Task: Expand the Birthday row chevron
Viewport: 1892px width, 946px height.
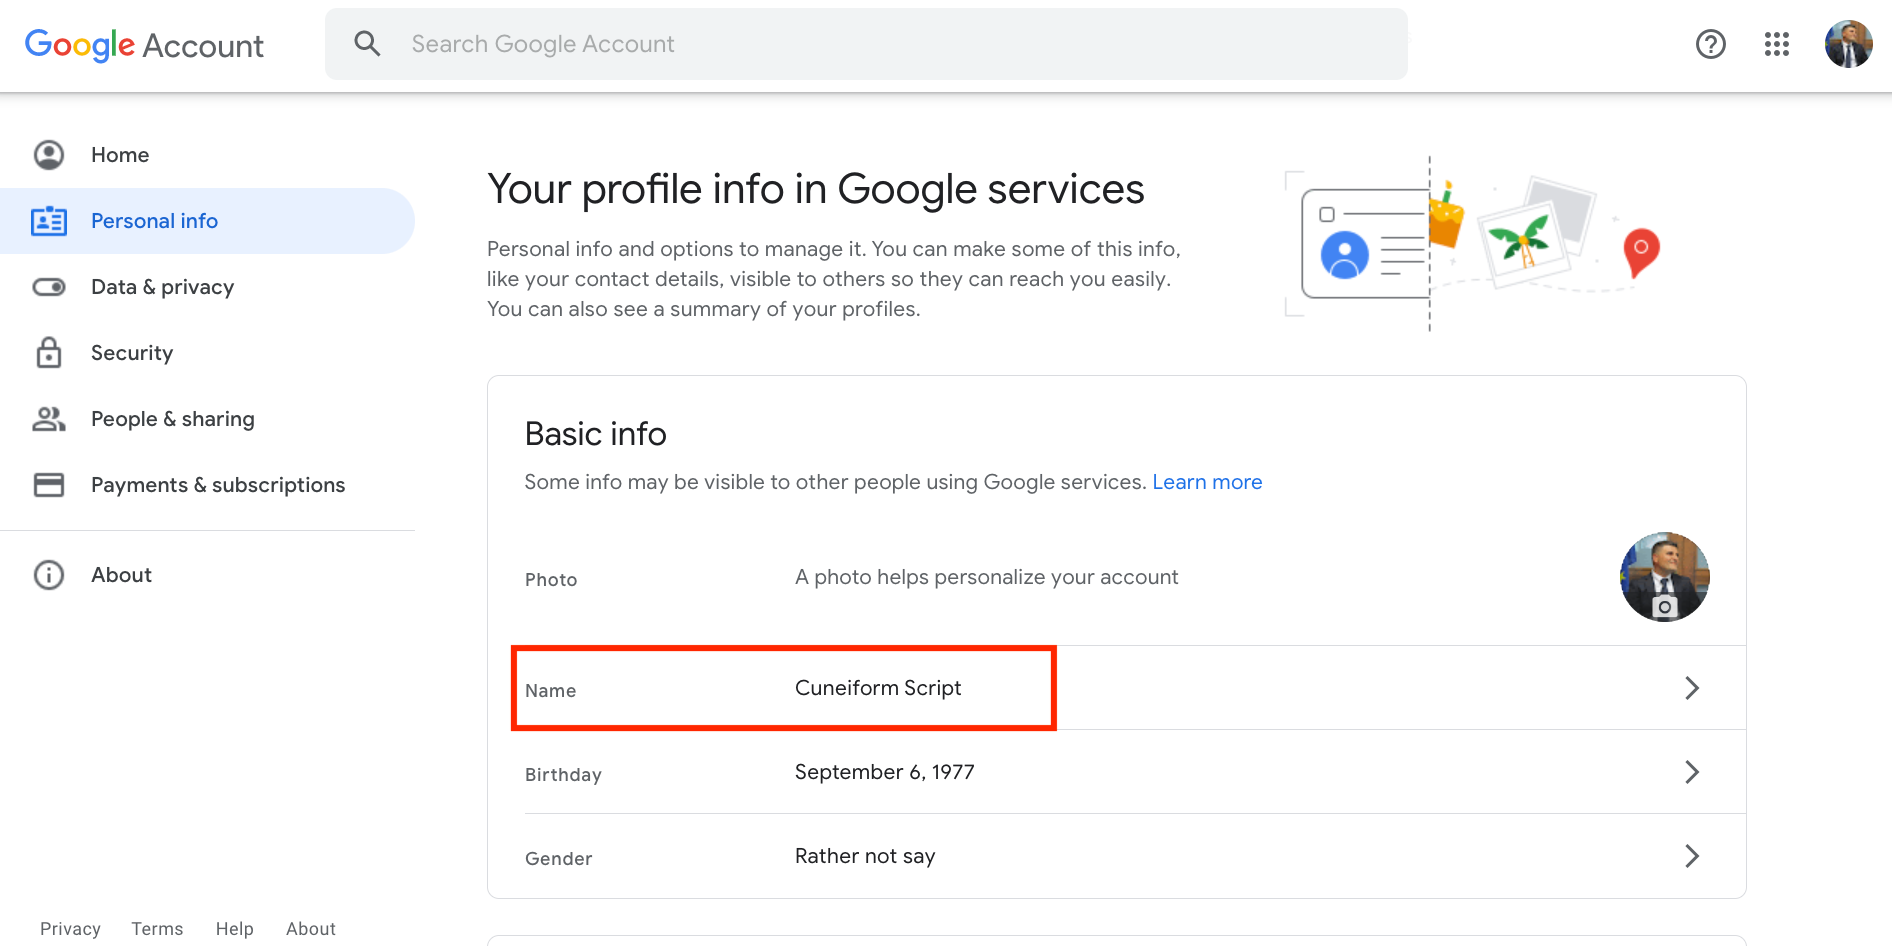Action: (1691, 772)
